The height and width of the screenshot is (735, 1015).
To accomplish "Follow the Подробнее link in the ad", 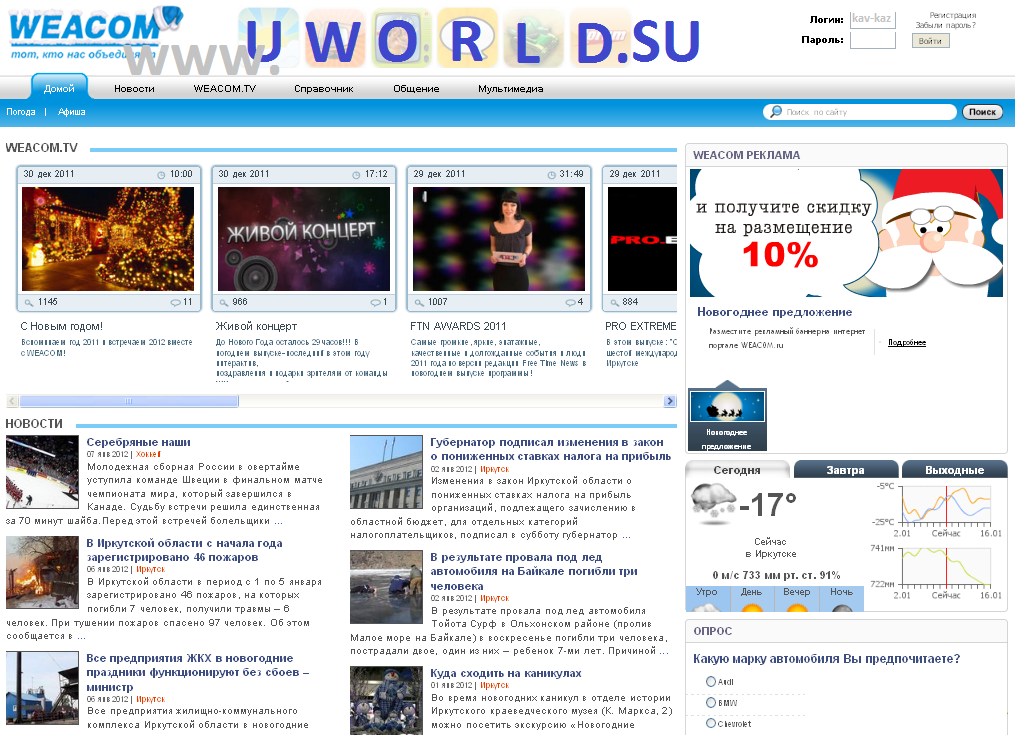I will (x=906, y=343).
